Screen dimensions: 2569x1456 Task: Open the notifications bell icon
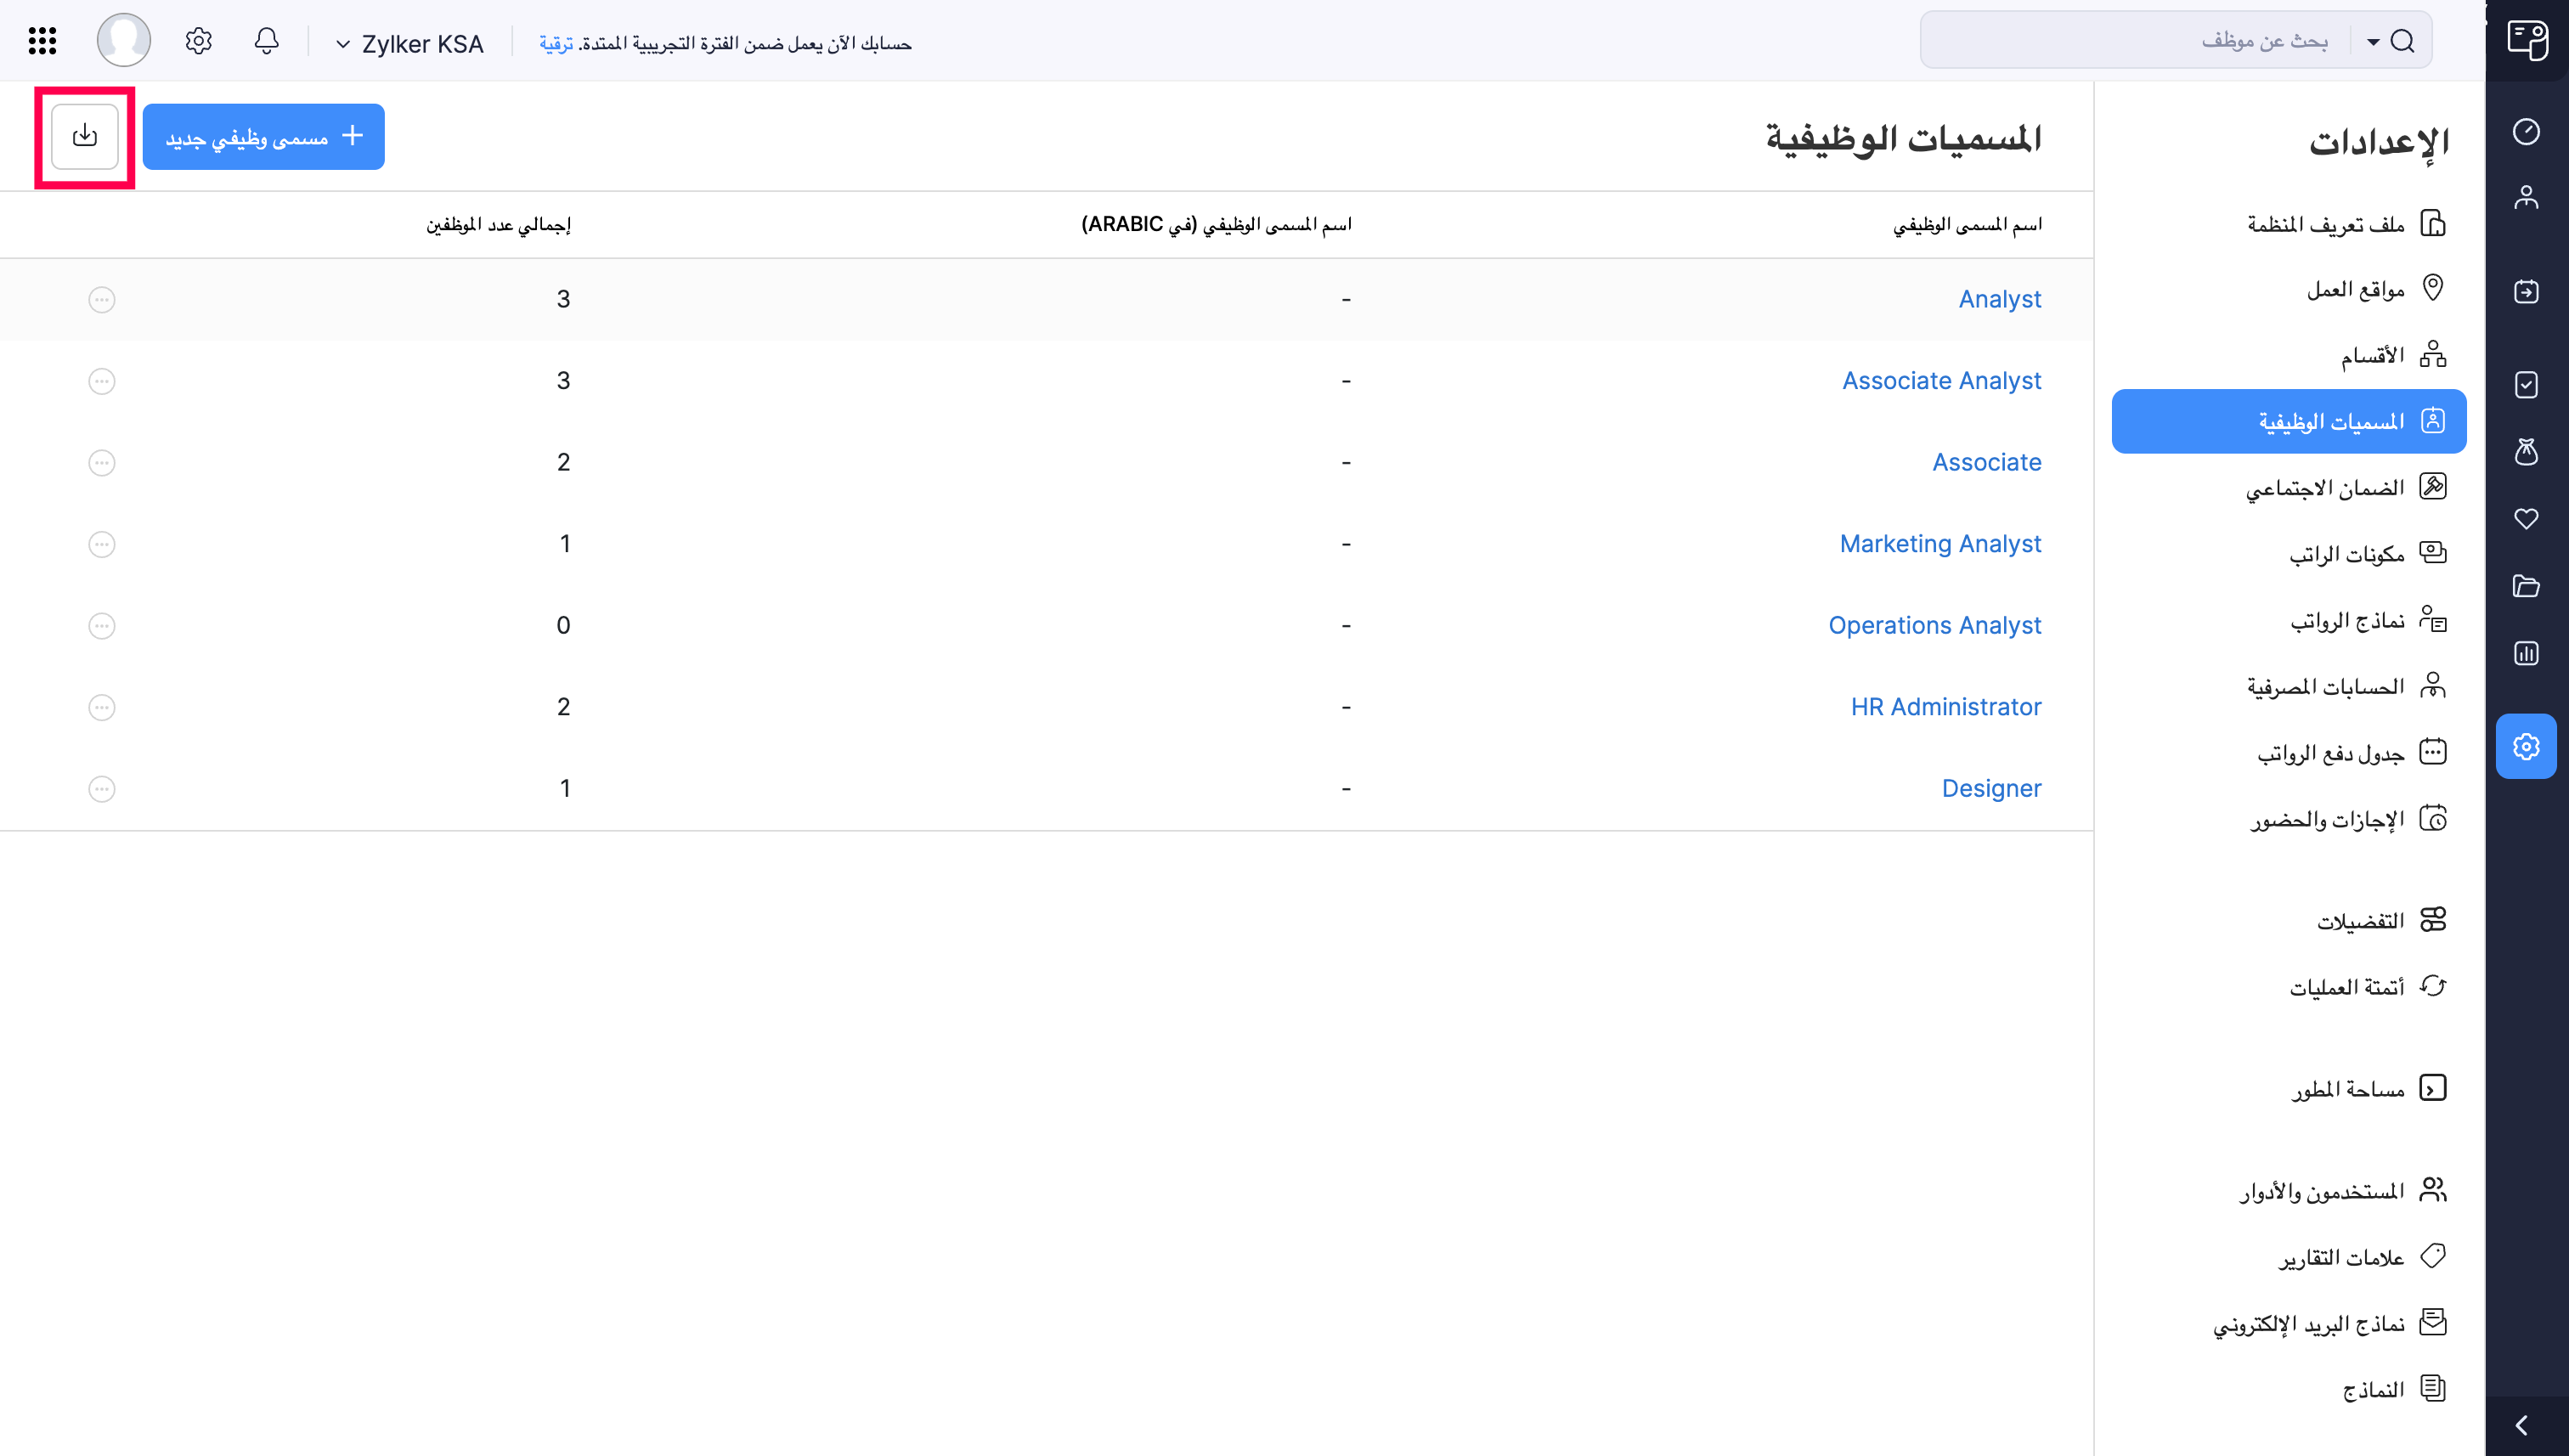(266, 41)
